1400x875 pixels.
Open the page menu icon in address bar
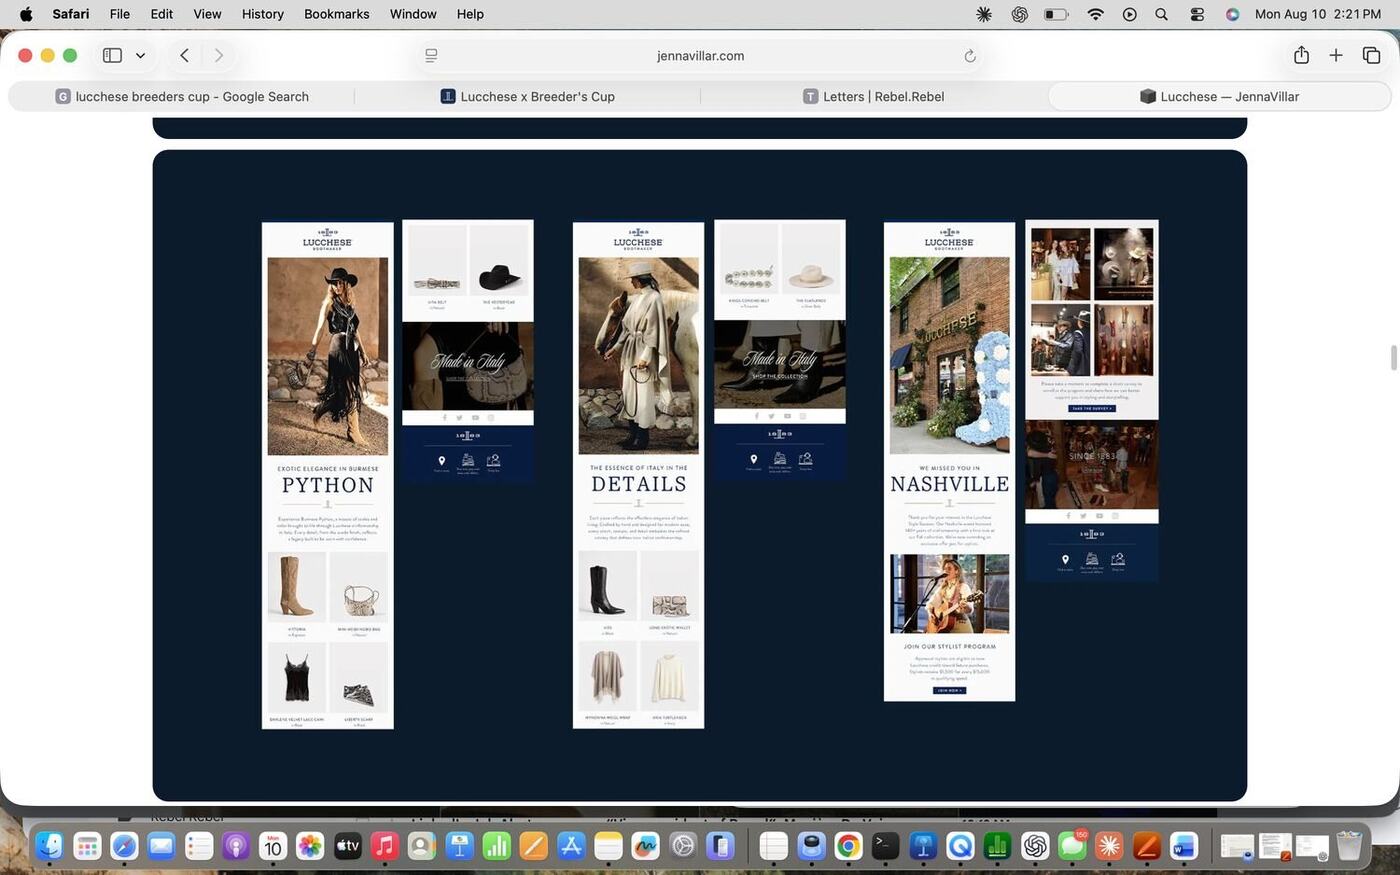pos(431,56)
